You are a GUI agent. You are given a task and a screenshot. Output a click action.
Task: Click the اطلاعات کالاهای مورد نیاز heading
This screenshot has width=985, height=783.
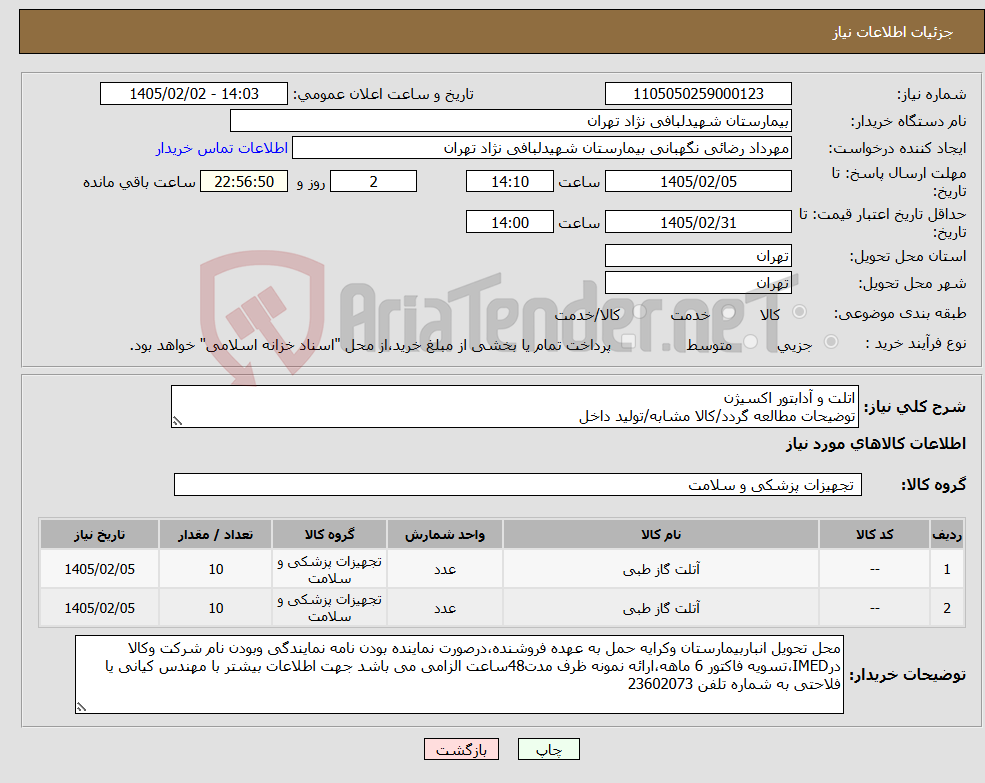coord(876,444)
